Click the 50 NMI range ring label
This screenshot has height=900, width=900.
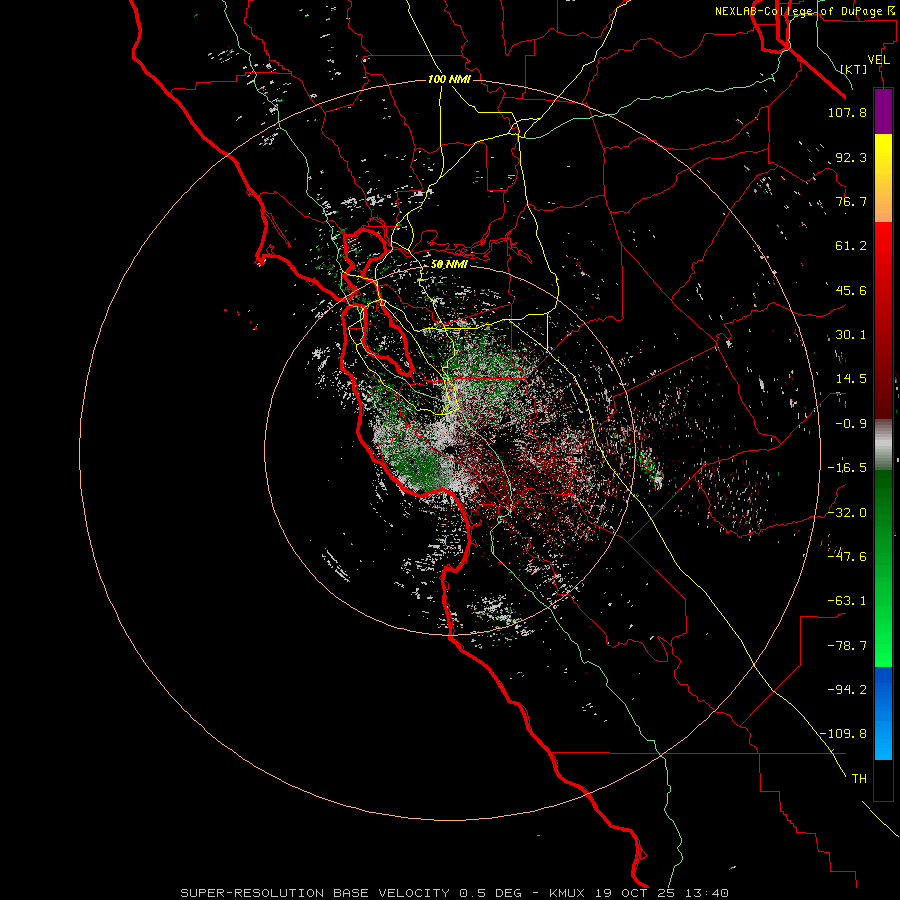pyautogui.click(x=449, y=265)
